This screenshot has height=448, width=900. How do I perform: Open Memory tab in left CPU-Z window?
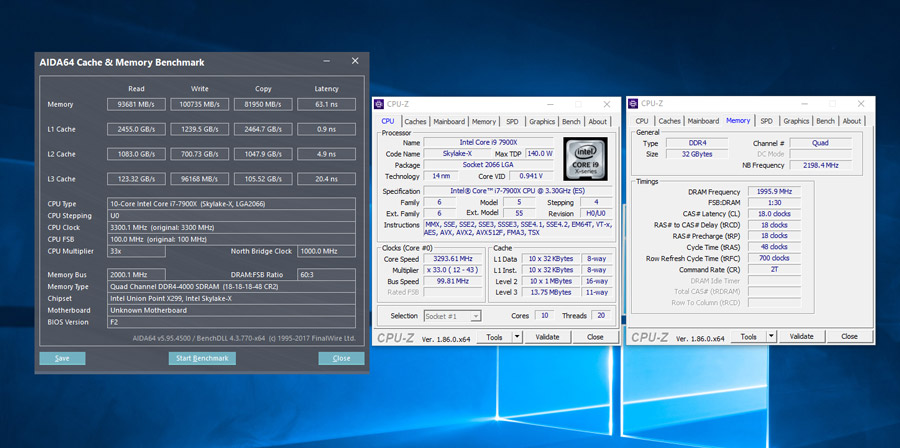click(x=484, y=122)
